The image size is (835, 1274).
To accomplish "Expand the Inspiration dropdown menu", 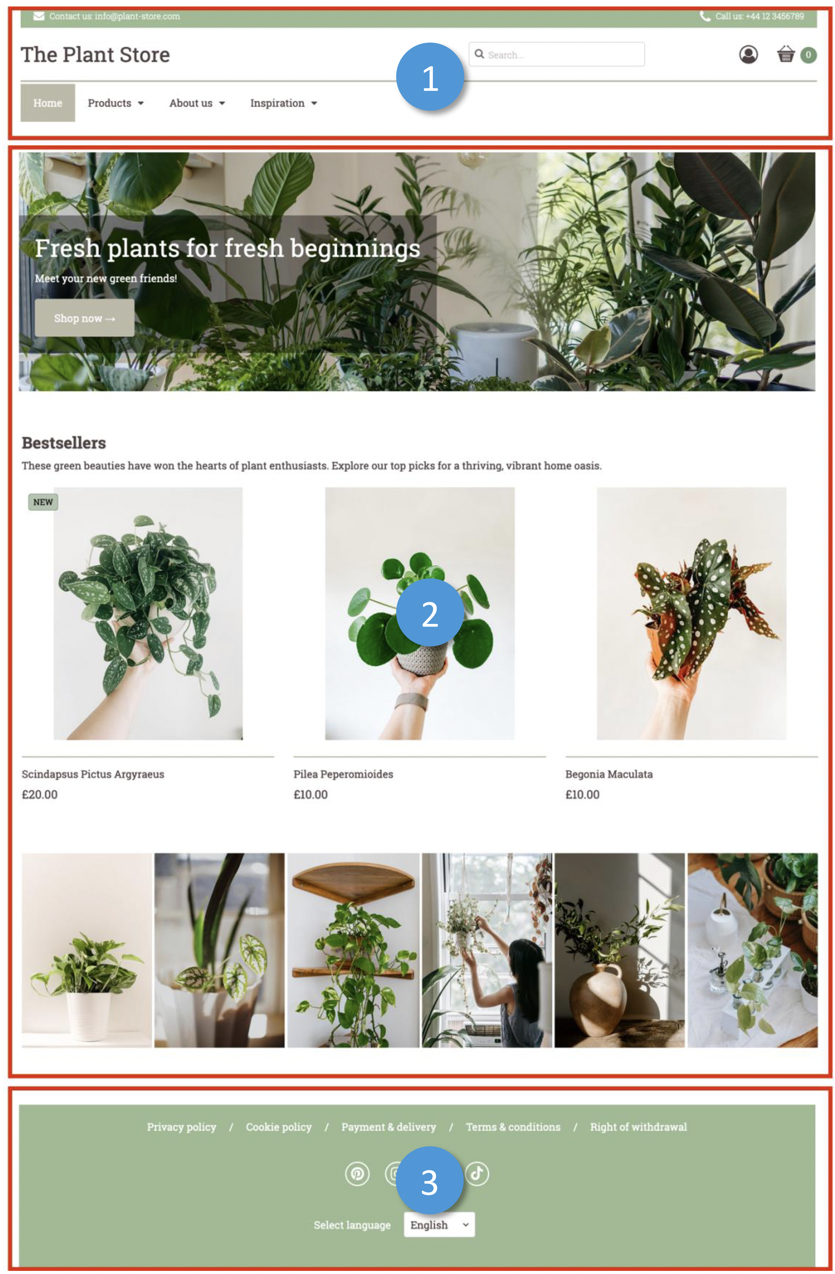I will click(284, 103).
